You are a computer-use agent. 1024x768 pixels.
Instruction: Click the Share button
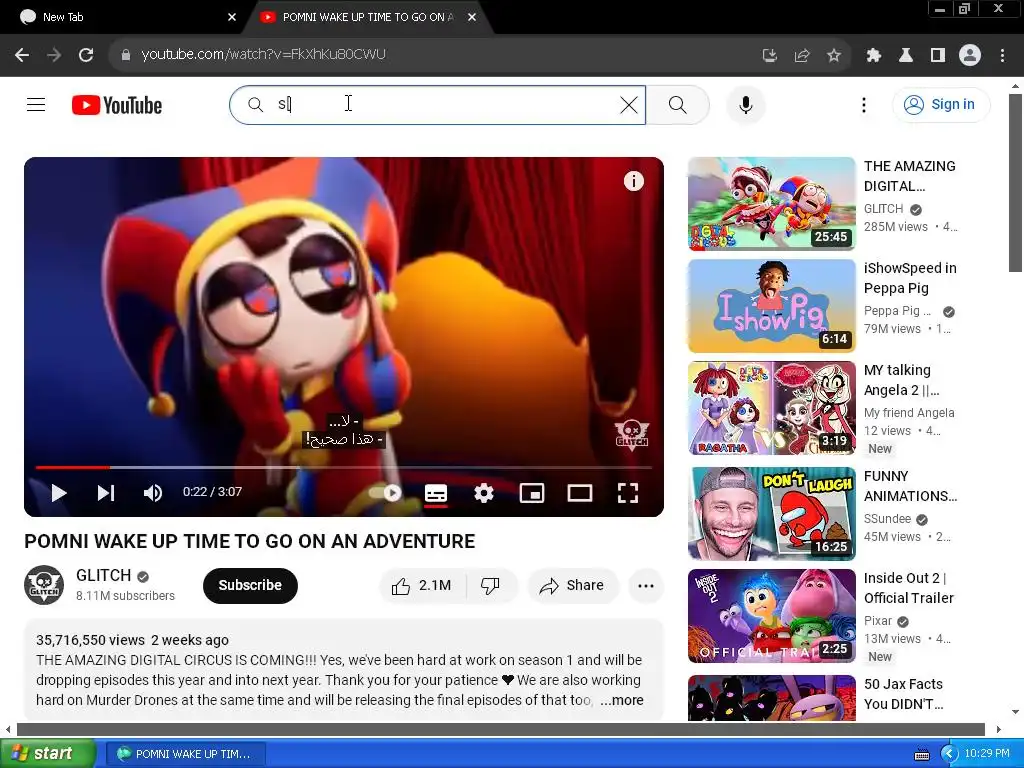572,585
